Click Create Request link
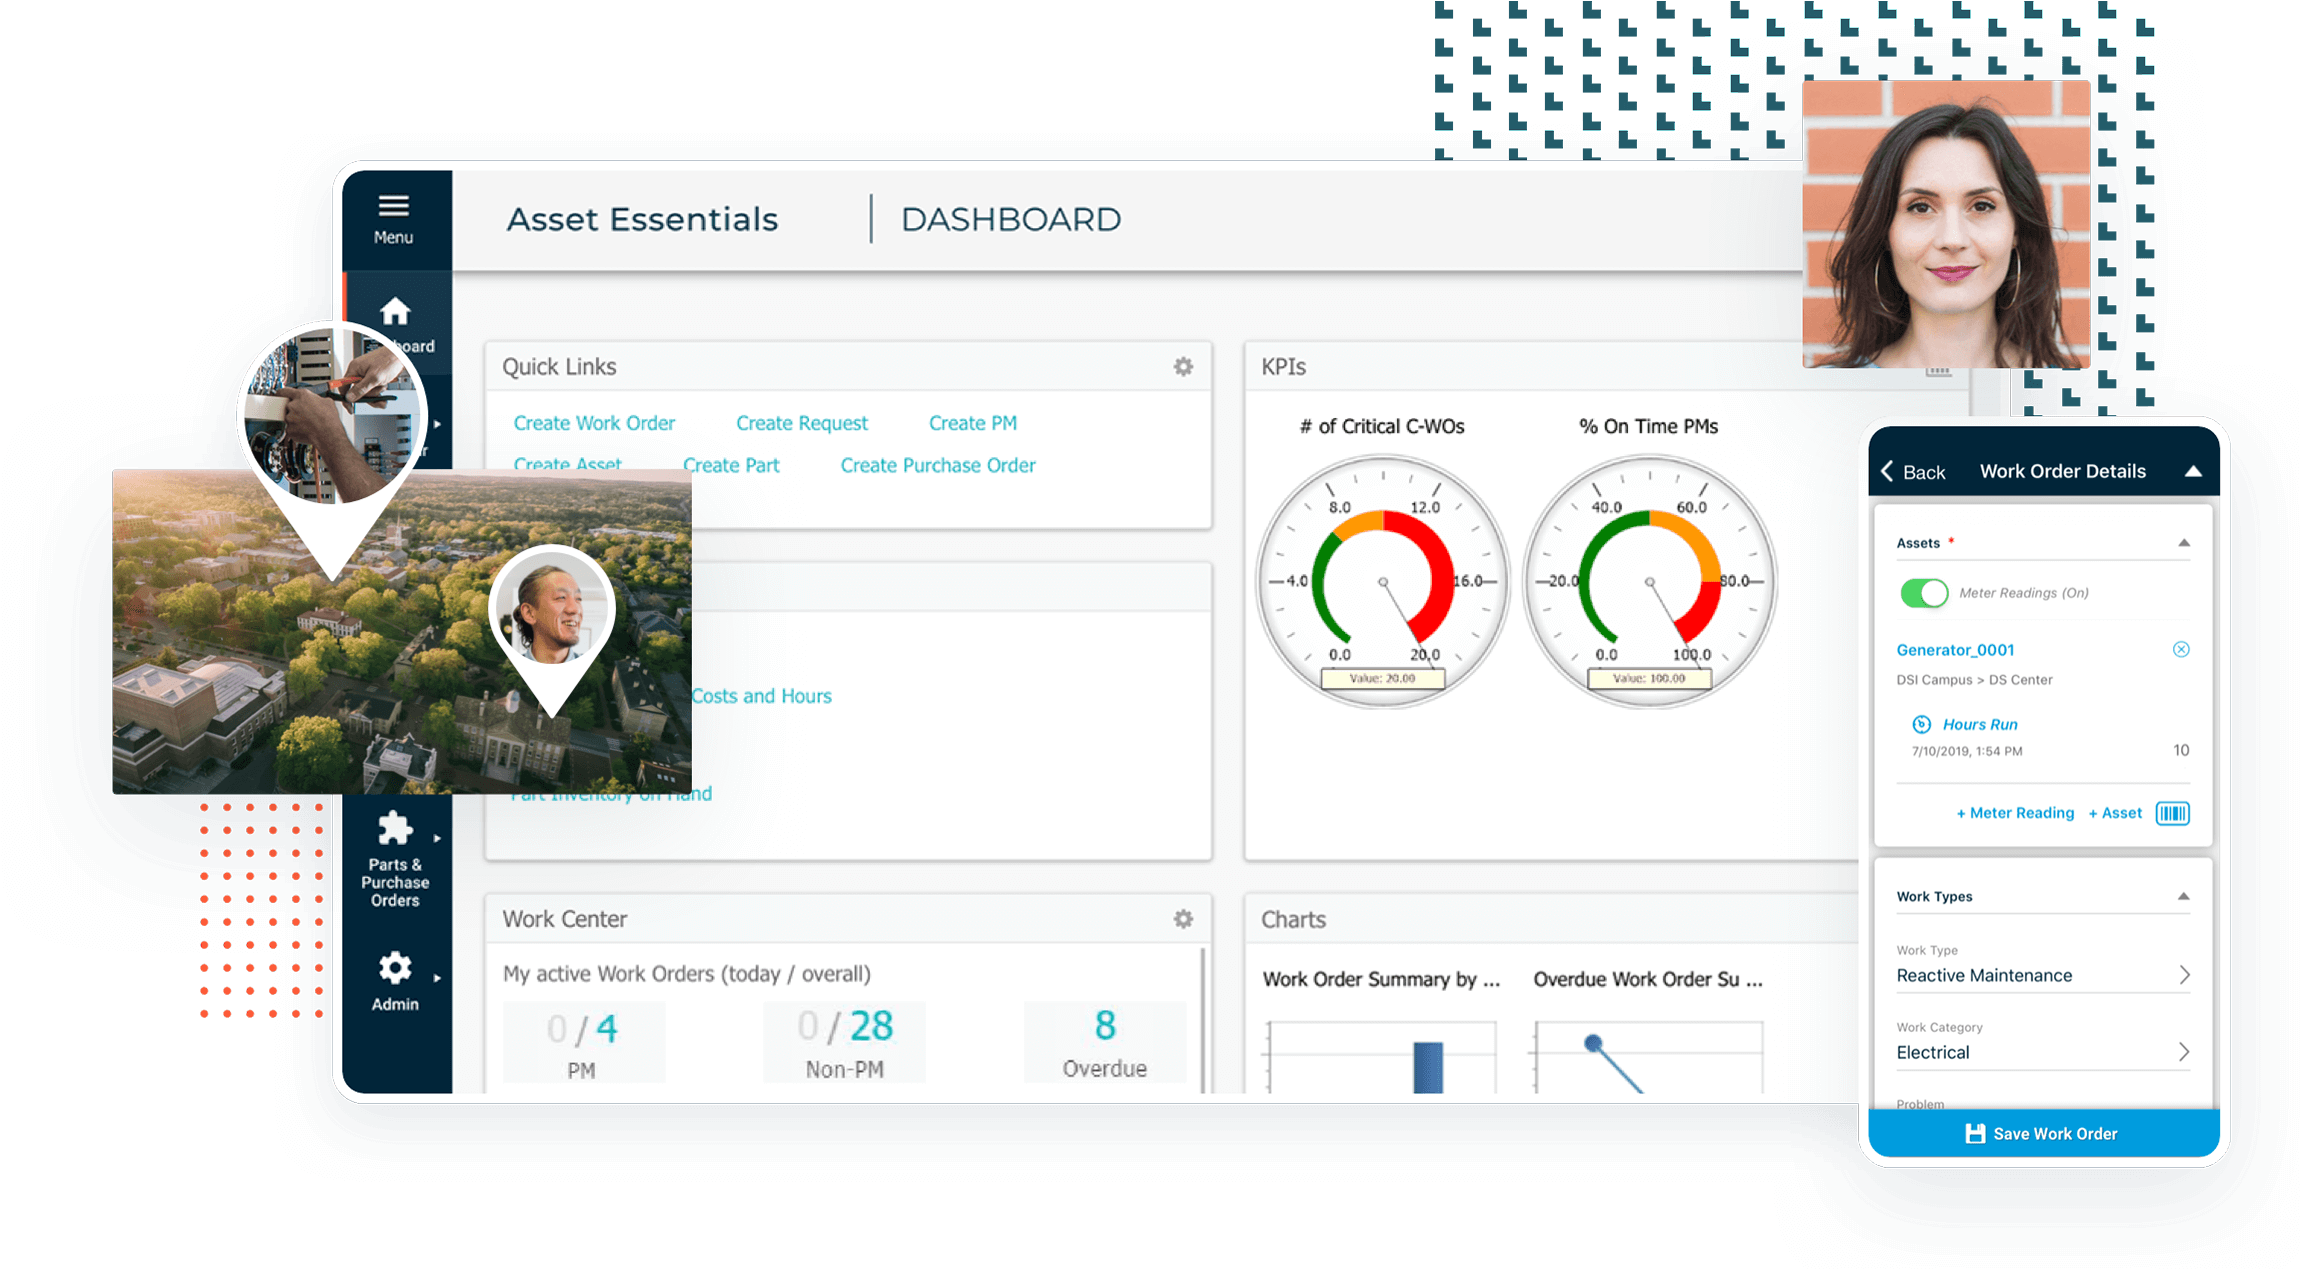This screenshot has height=1269, width=2301. (802, 423)
